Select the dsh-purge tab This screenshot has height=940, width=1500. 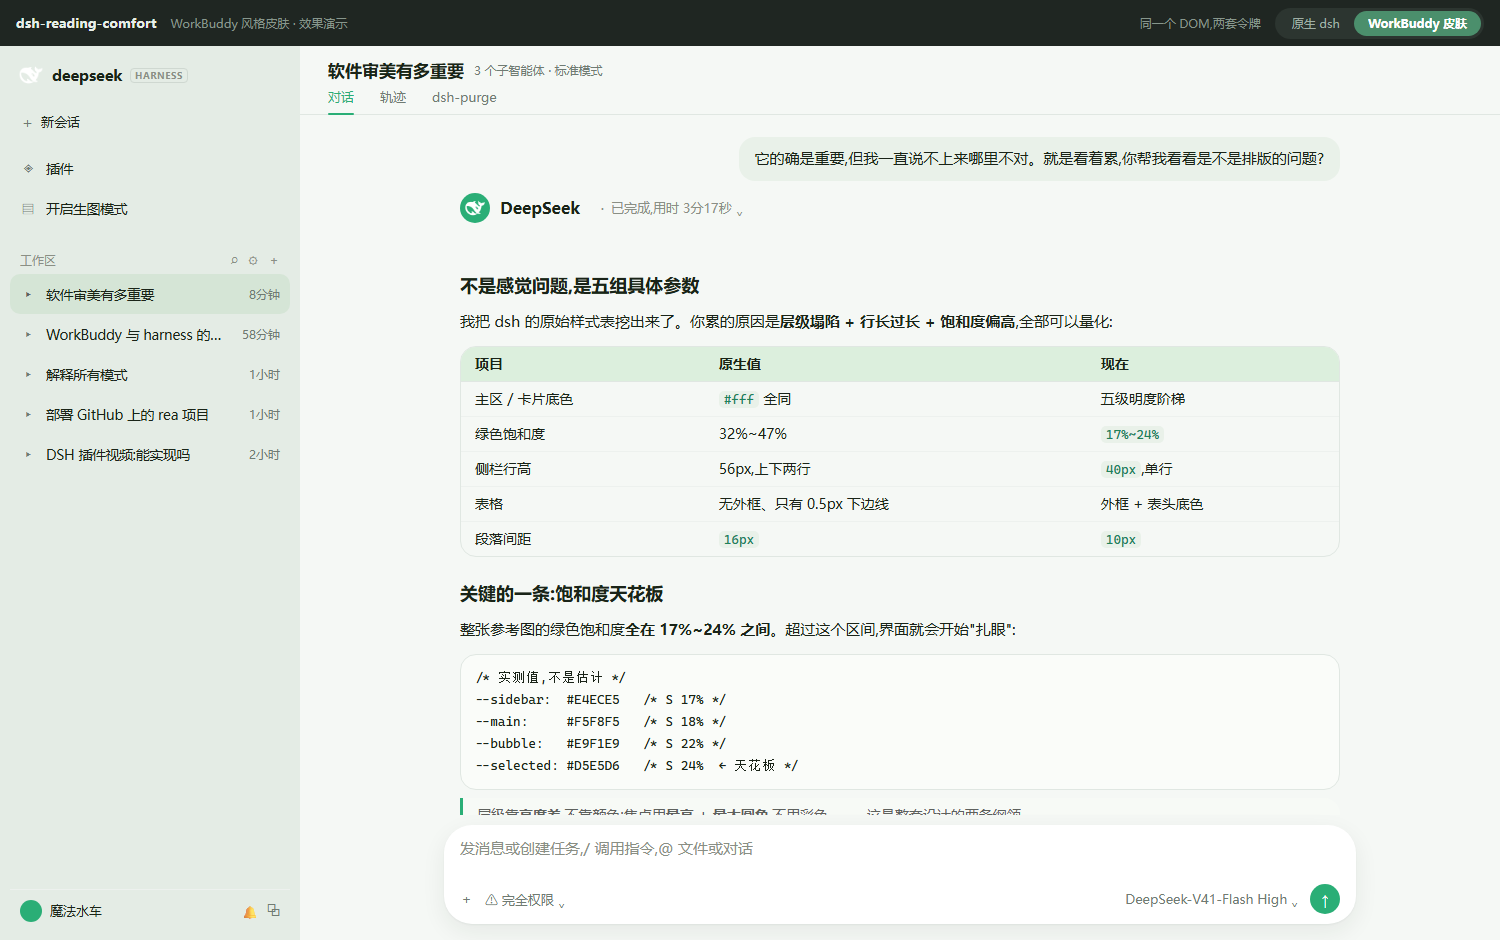[x=464, y=98]
